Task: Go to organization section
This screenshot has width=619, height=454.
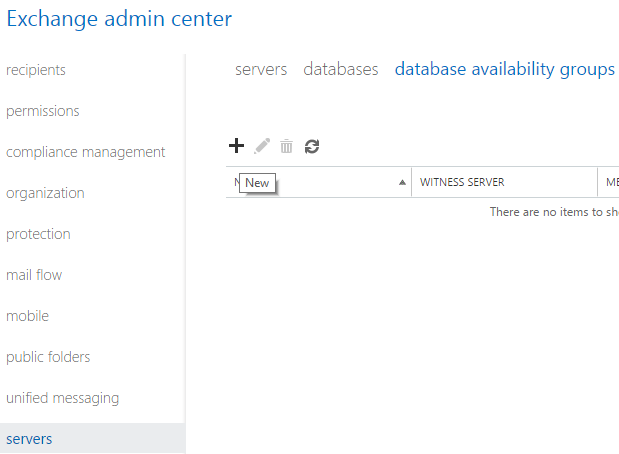Action: (x=45, y=193)
